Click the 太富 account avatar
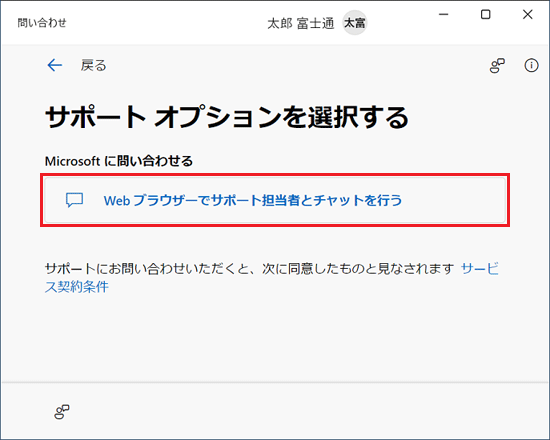550x440 pixels. 355,23
